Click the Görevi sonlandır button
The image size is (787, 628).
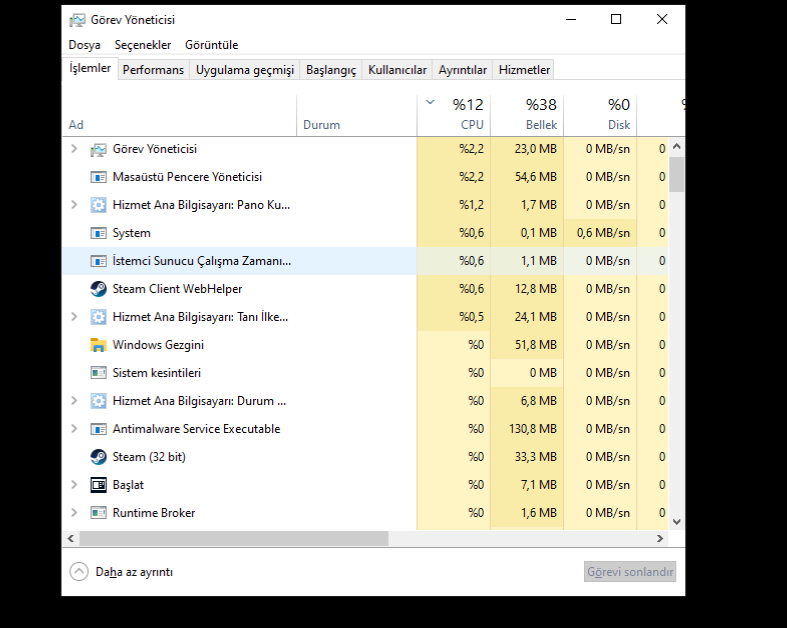630,572
